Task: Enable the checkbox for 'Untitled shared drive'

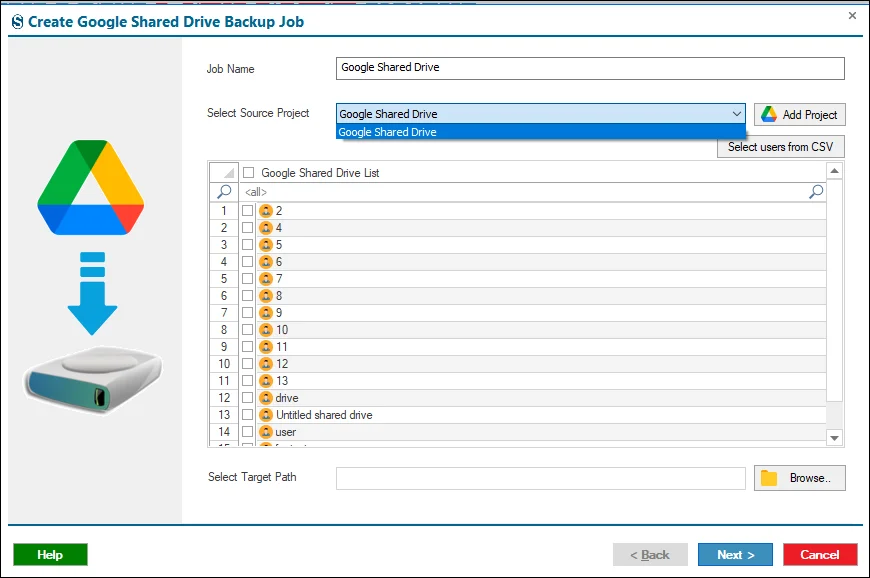Action: [x=247, y=415]
